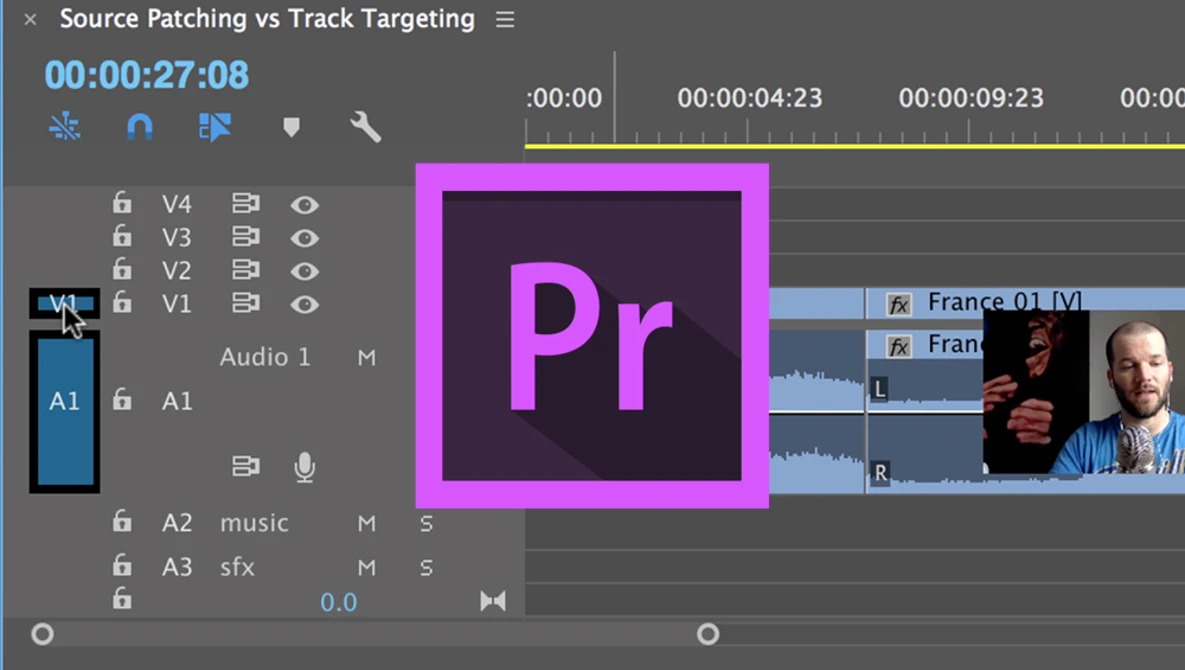Target the V4 track

(x=177, y=204)
